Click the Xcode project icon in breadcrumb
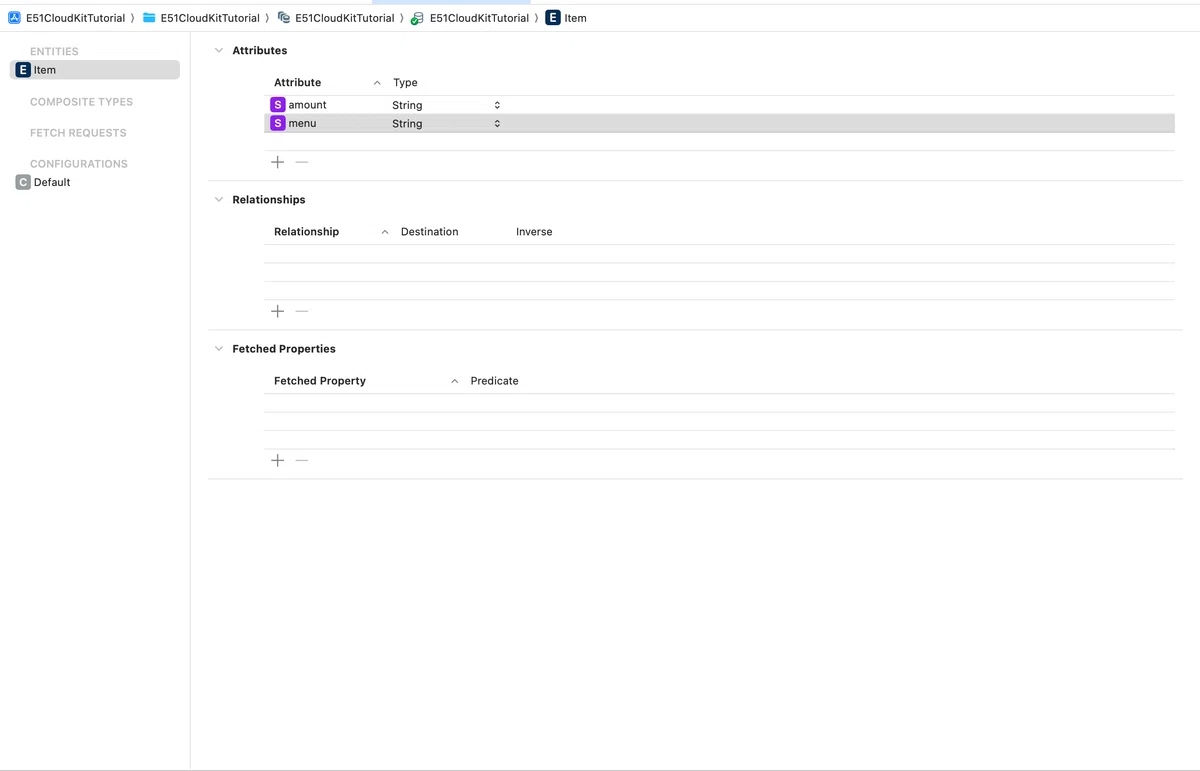Image resolution: width=1200 pixels, height=771 pixels. click(x=14, y=18)
